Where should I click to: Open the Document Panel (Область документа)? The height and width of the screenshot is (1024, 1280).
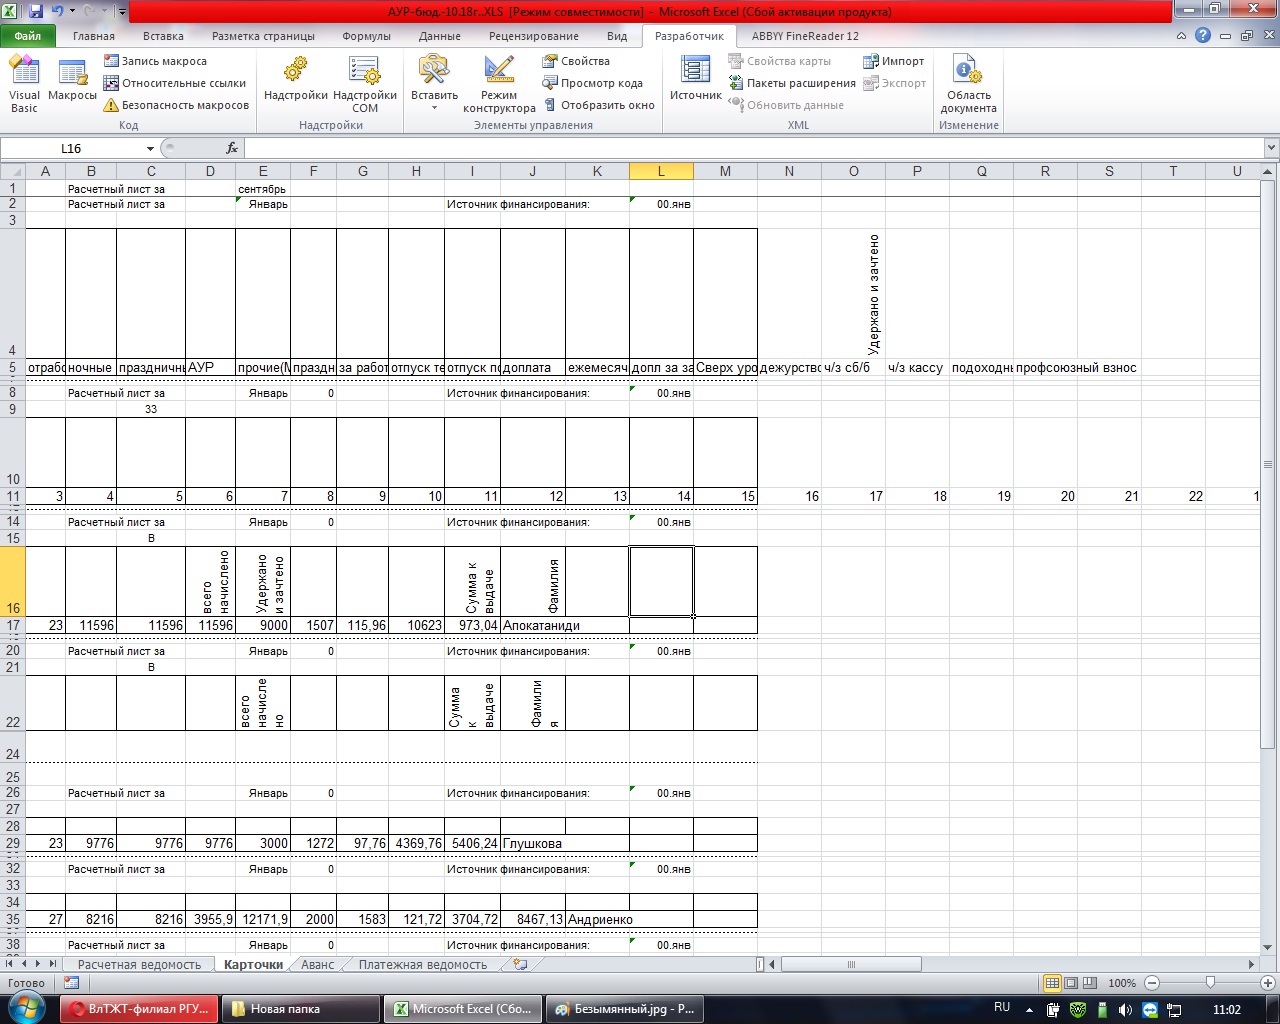point(968,83)
